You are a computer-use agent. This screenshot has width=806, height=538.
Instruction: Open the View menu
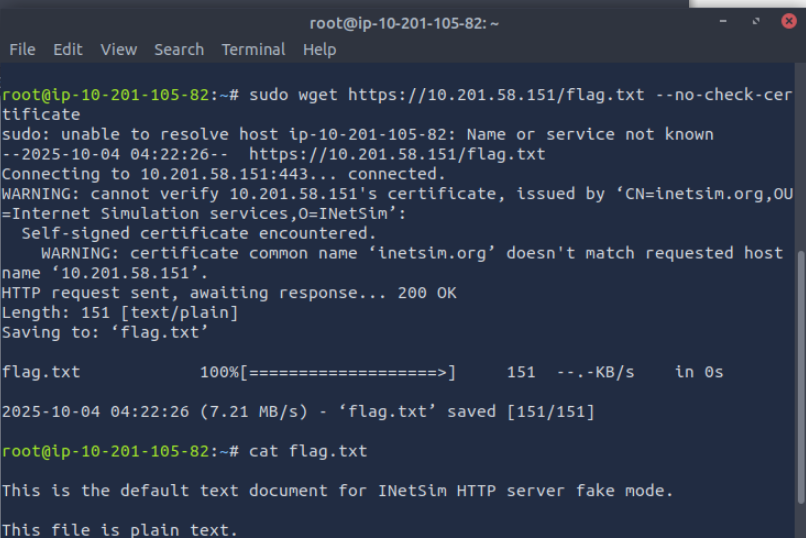(x=118, y=49)
